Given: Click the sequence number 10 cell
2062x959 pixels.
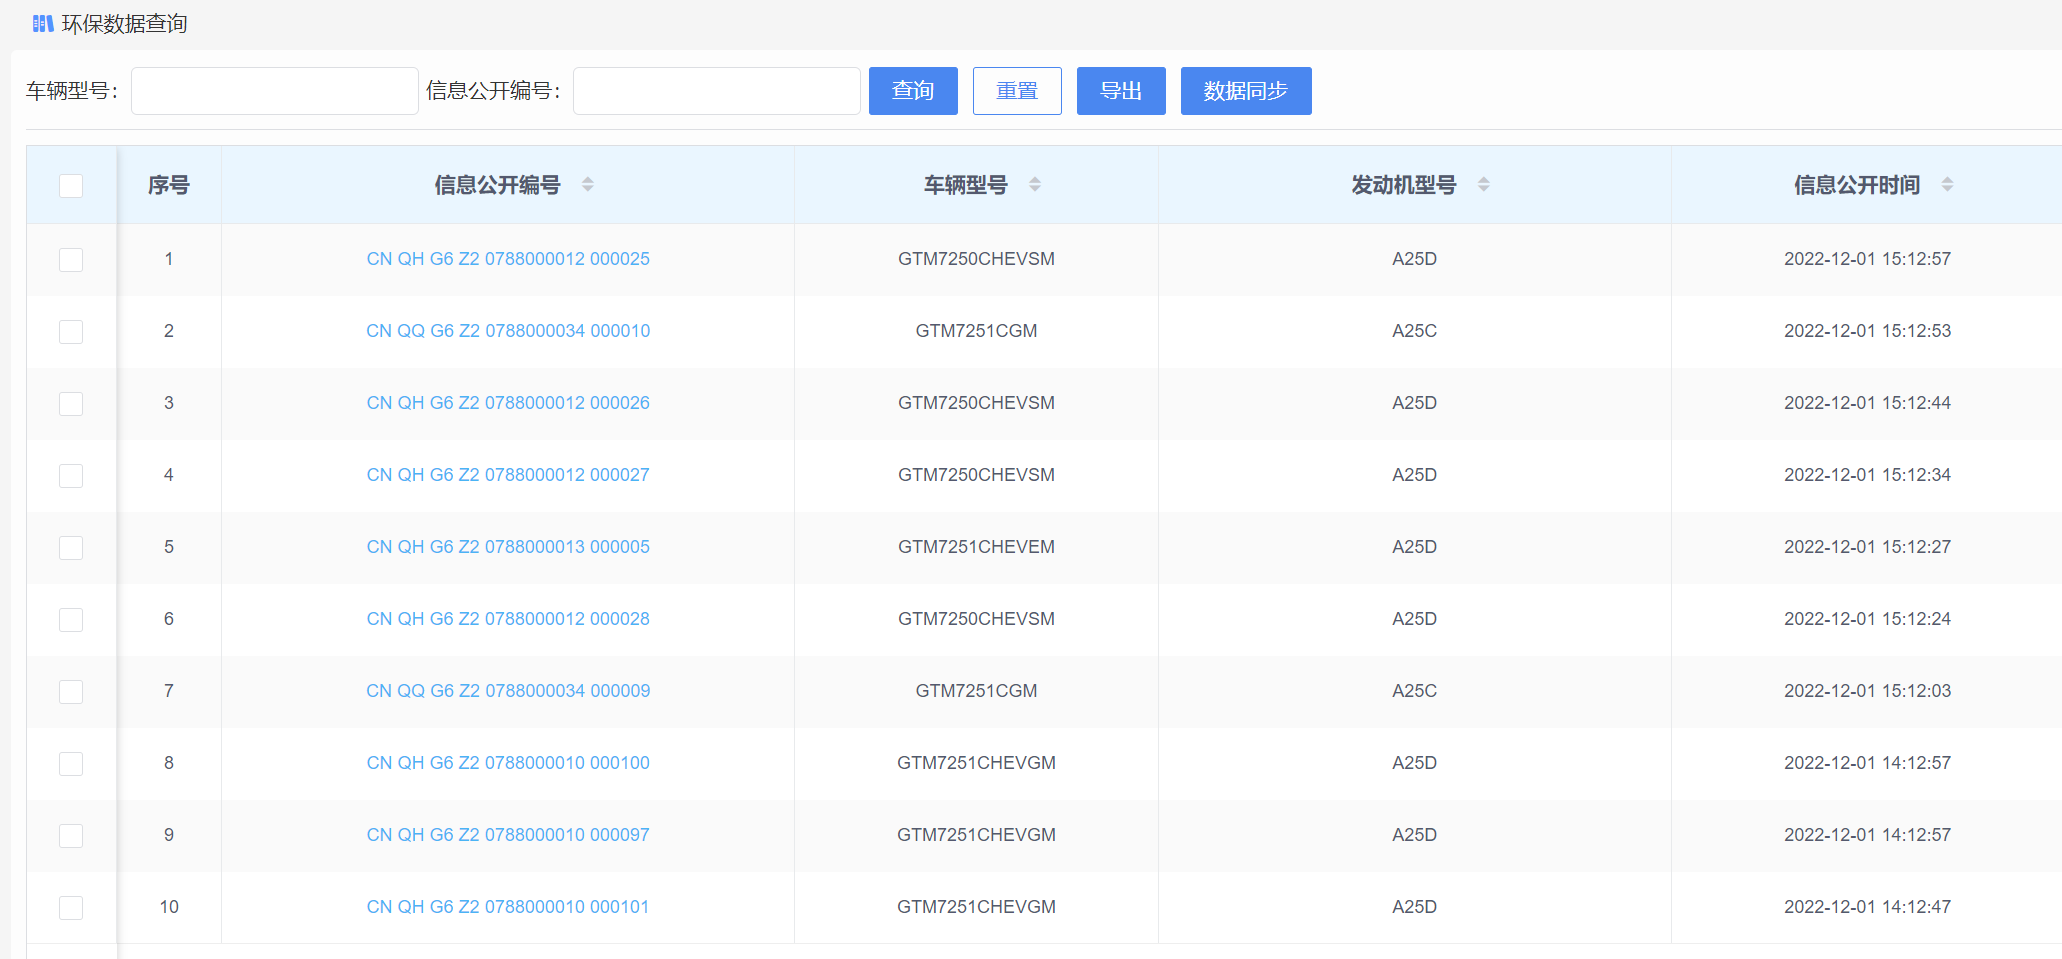Looking at the screenshot, I should coord(169,907).
